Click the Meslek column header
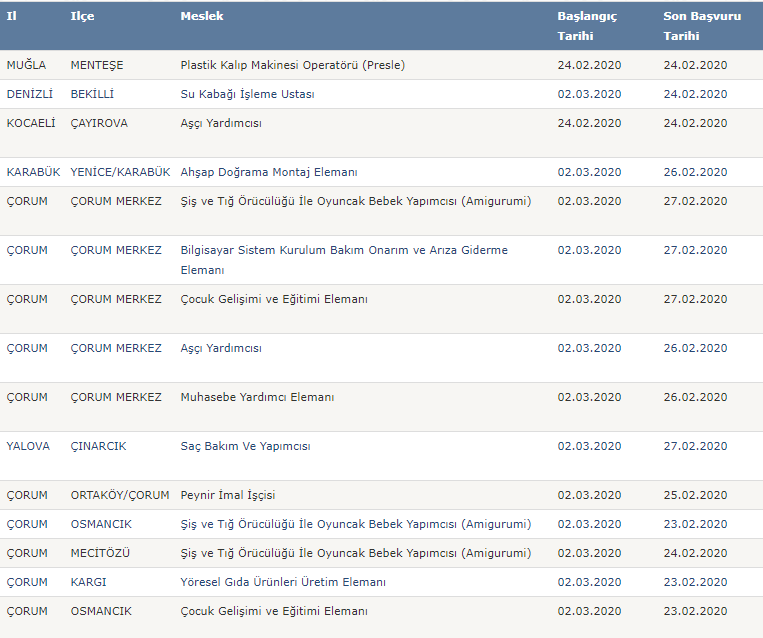763x638 pixels. pyautogui.click(x=201, y=16)
